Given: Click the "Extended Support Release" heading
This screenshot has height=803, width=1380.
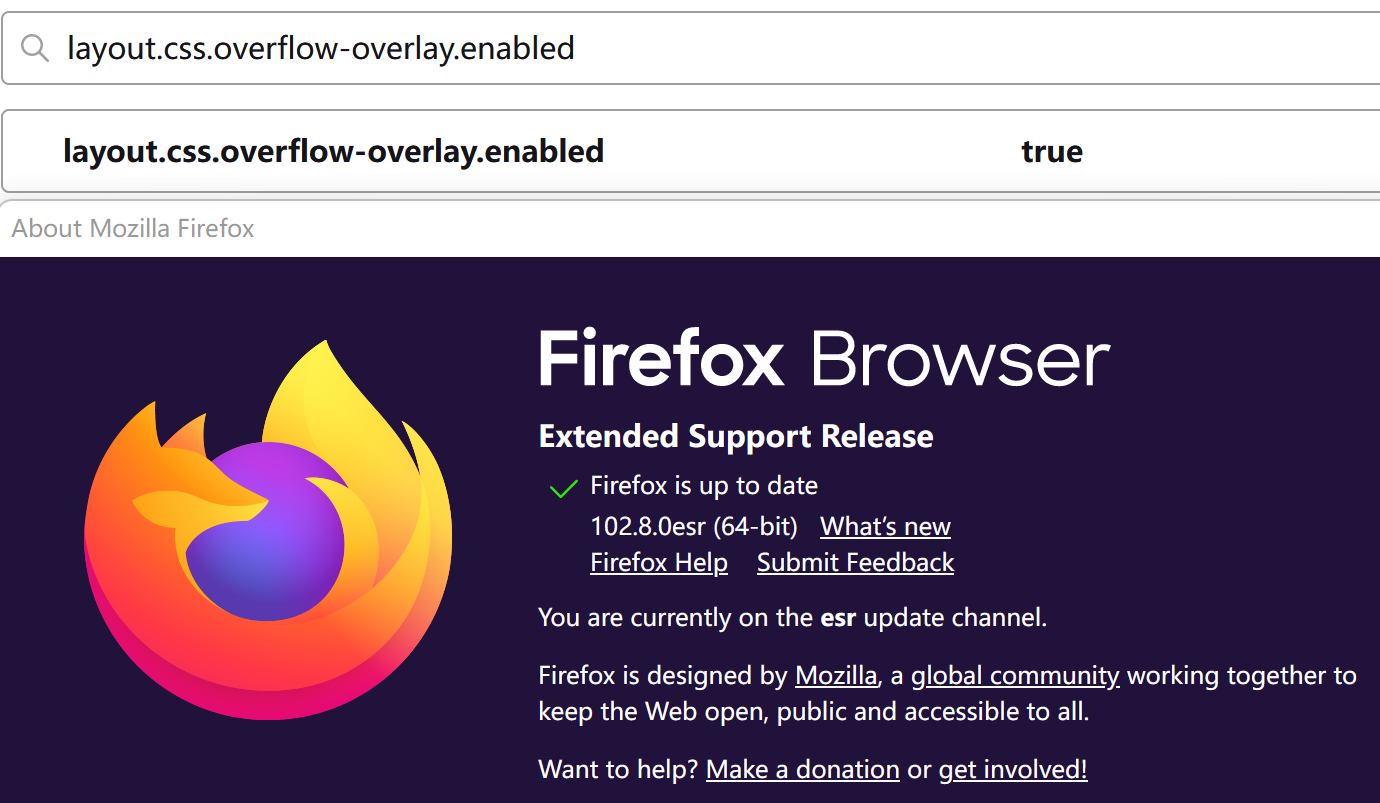Looking at the screenshot, I should point(736,436).
